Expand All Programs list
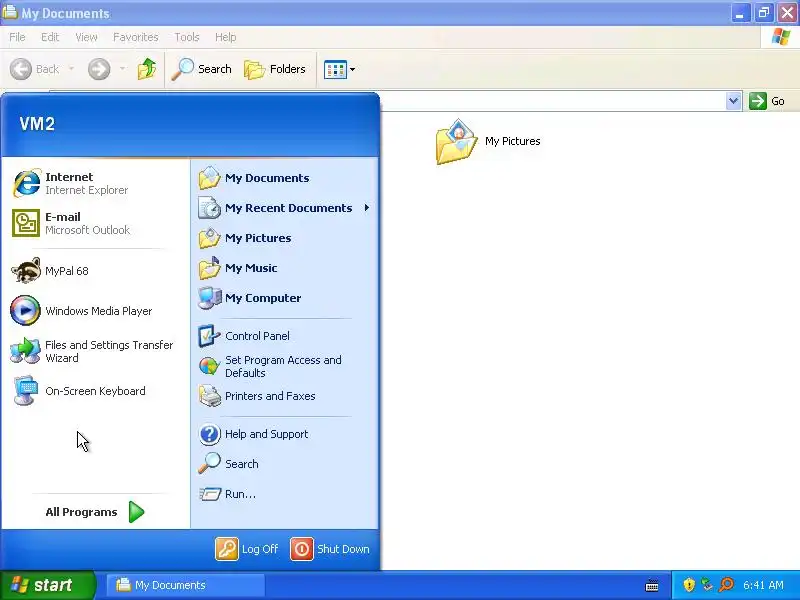The width and height of the screenshot is (800, 600). [x=95, y=512]
